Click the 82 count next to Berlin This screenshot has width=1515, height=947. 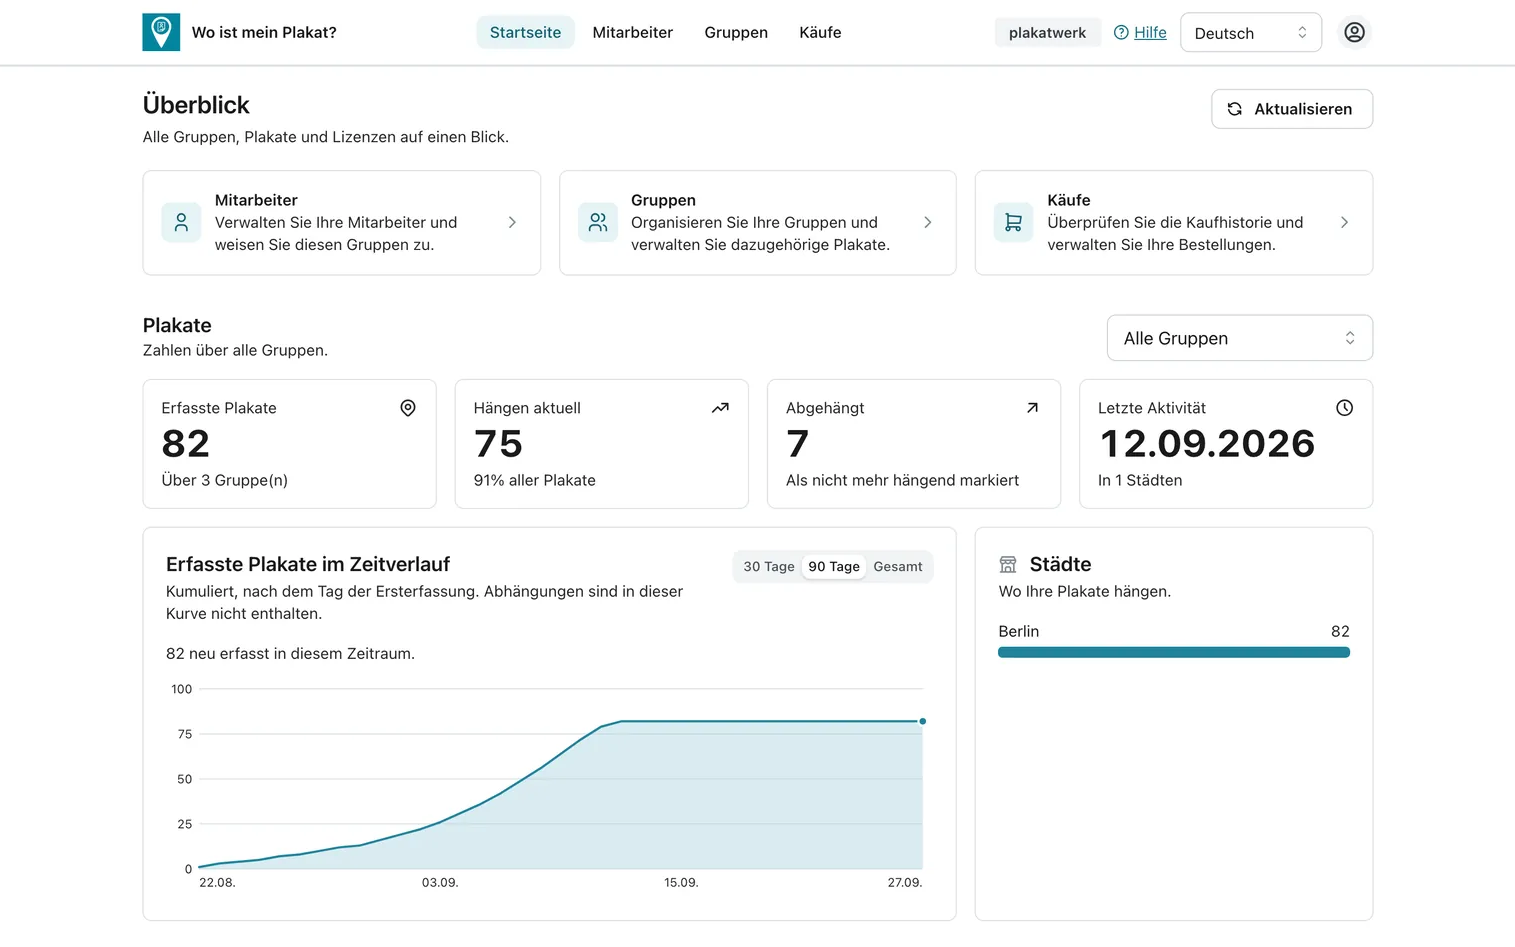1340,631
